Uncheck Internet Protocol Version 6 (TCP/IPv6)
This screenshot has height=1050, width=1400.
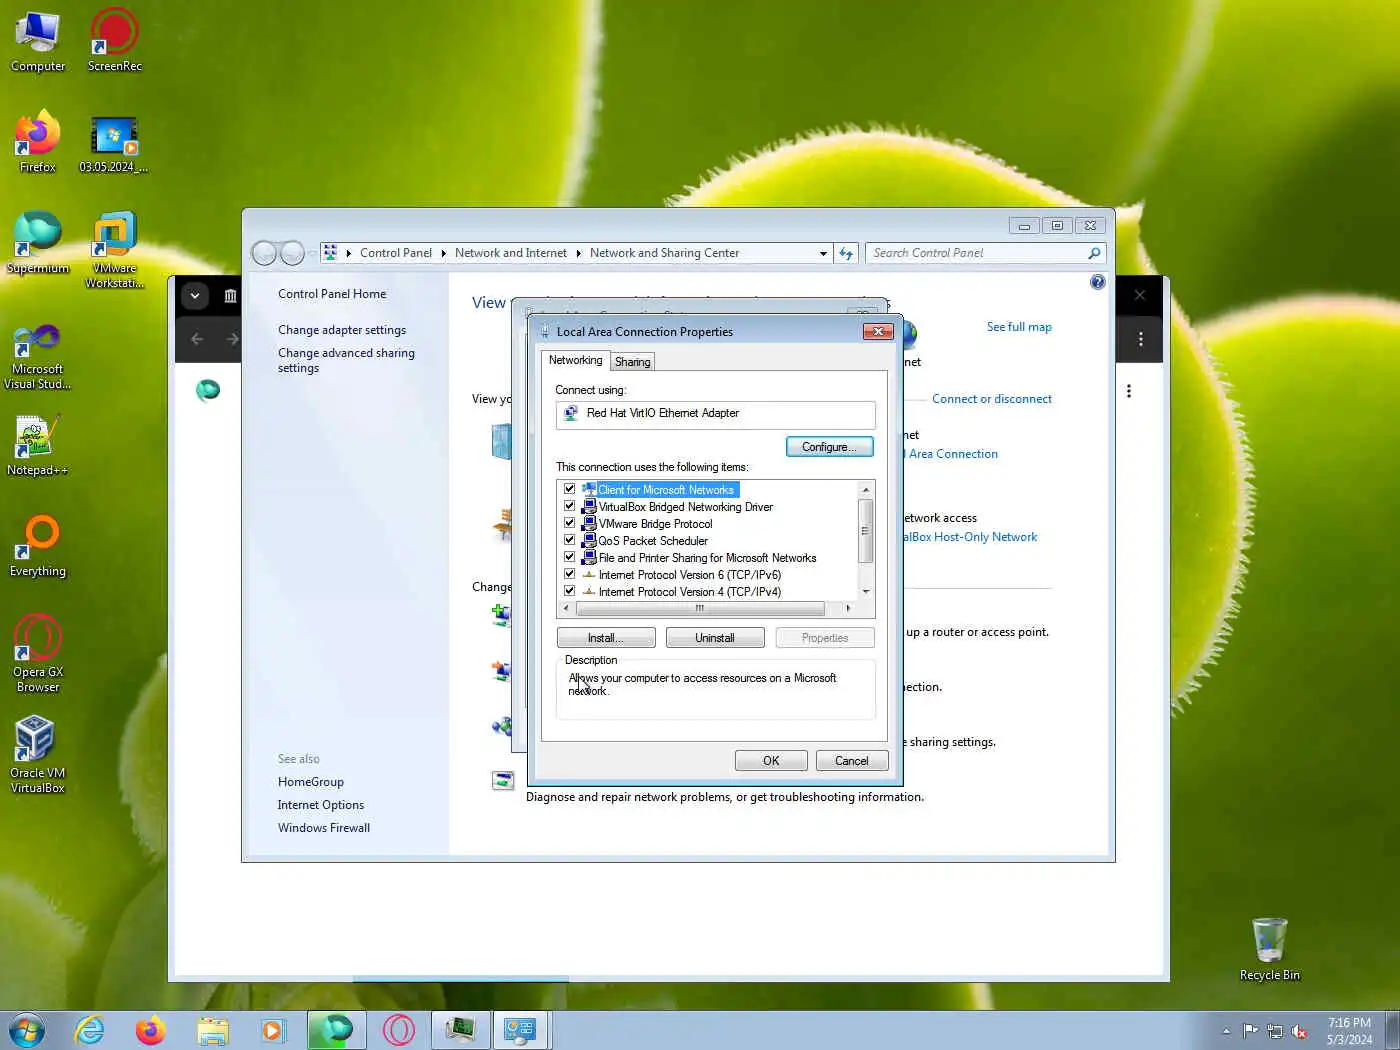tap(569, 574)
